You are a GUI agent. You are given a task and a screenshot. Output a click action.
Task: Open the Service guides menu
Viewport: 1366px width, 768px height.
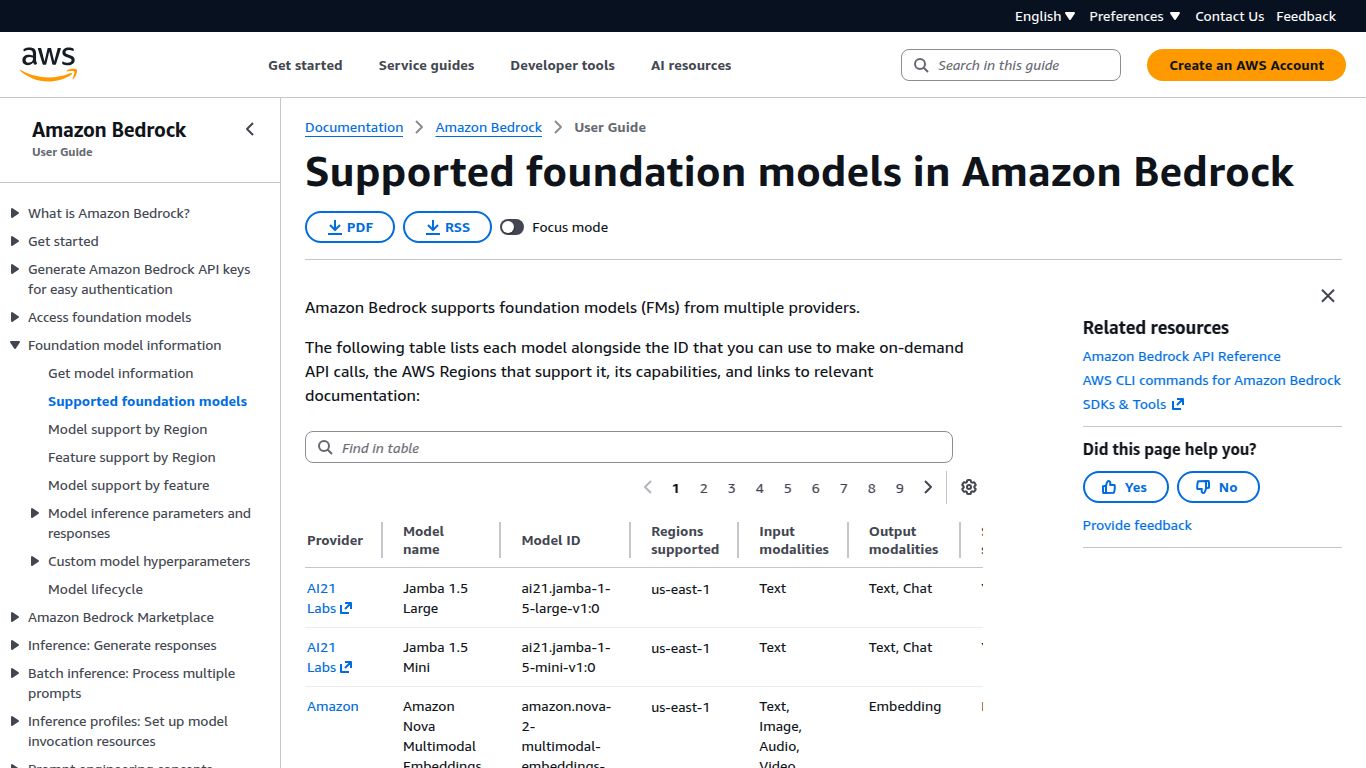(426, 65)
